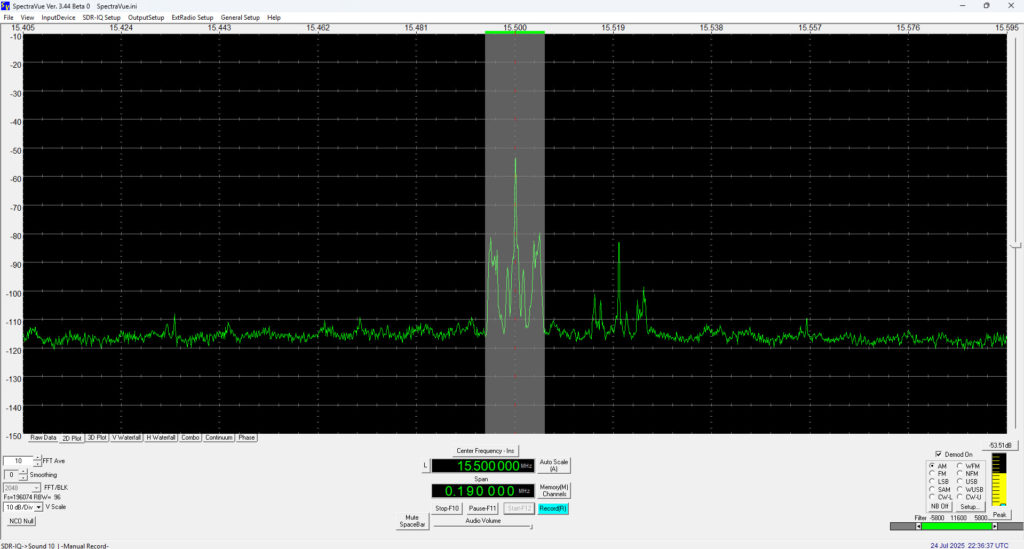Viewport: 1024px width, 549px height.
Task: Open the V Scale 10 dB/Div dropdown
Action: [x=38, y=507]
